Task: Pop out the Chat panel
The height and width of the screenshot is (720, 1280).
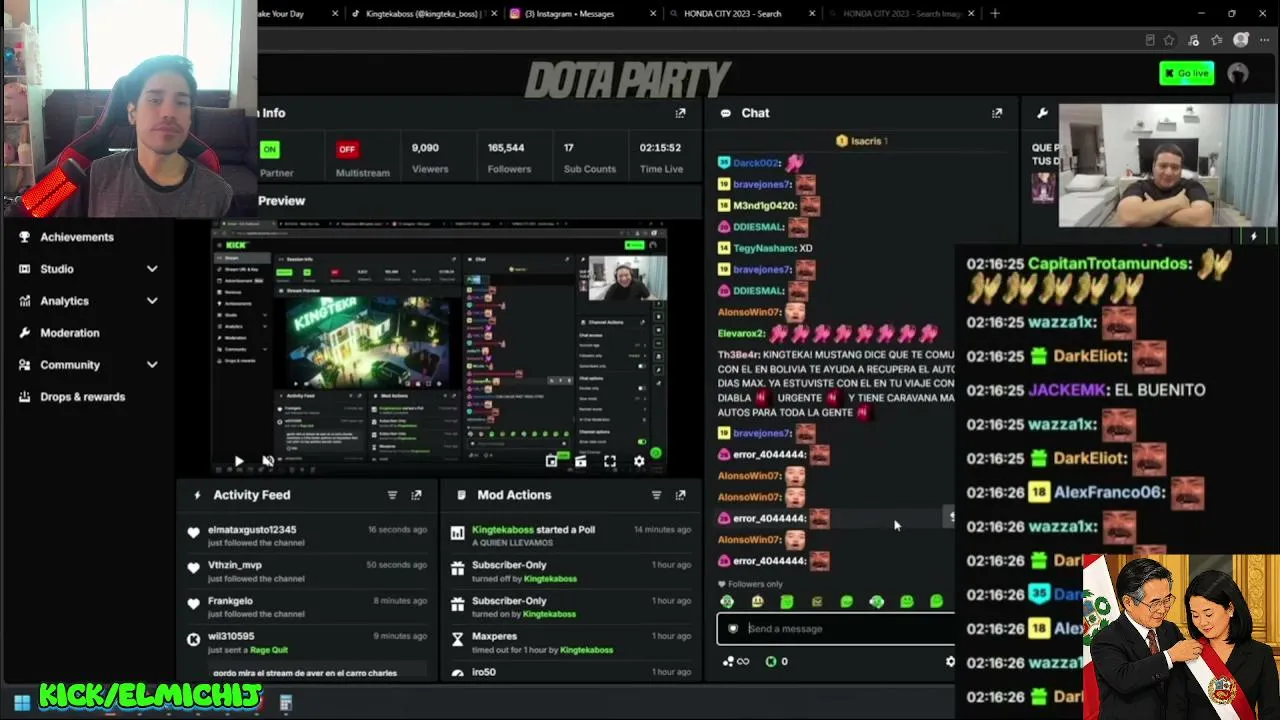Action: (x=997, y=113)
